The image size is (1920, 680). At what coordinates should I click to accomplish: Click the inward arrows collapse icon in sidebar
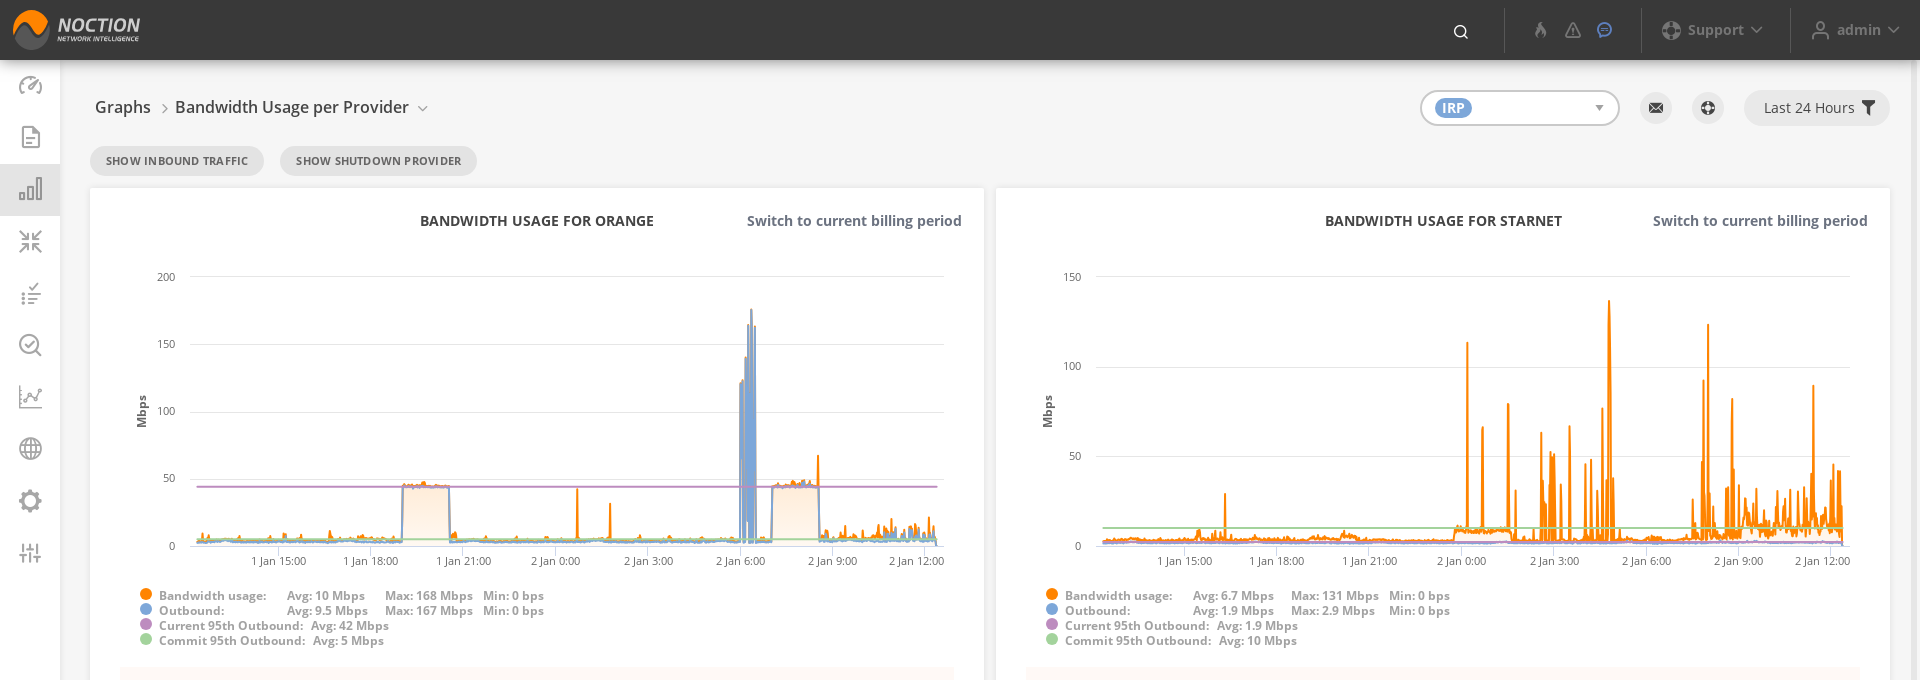[x=30, y=241]
